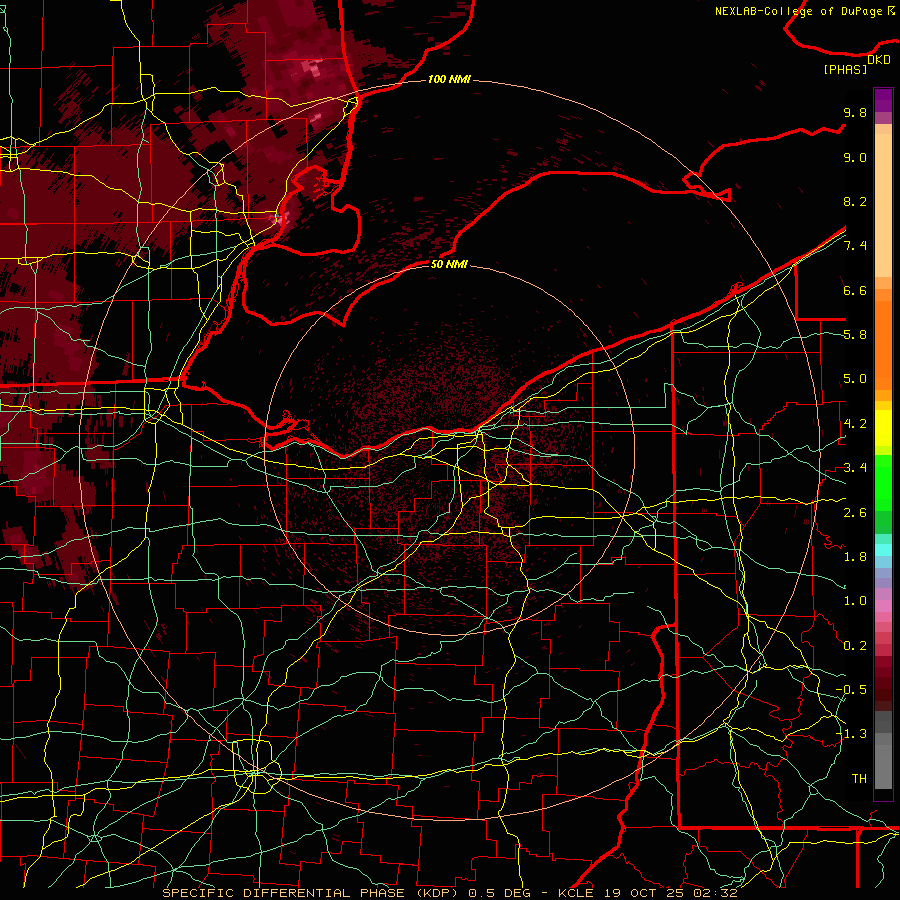
Task: Pick the peach color band near 8.2
Action: (x=883, y=204)
